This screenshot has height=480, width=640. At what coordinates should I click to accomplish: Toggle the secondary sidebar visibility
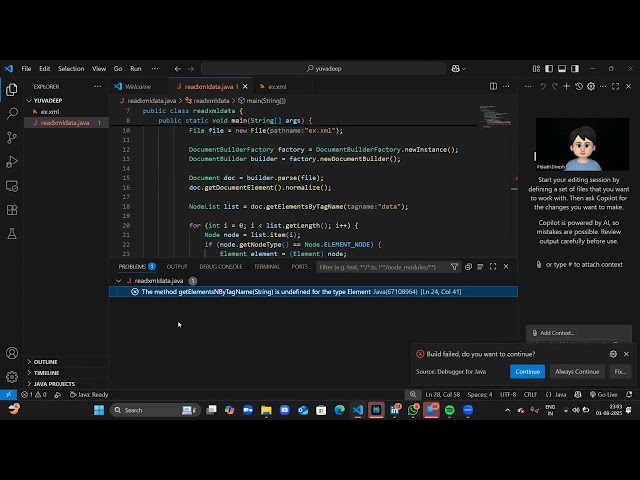click(575, 69)
